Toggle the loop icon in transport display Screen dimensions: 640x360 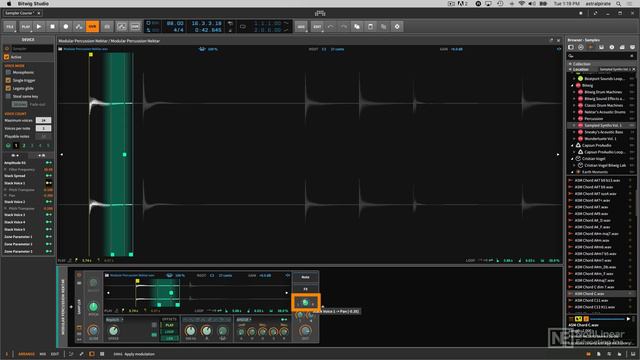243,27
